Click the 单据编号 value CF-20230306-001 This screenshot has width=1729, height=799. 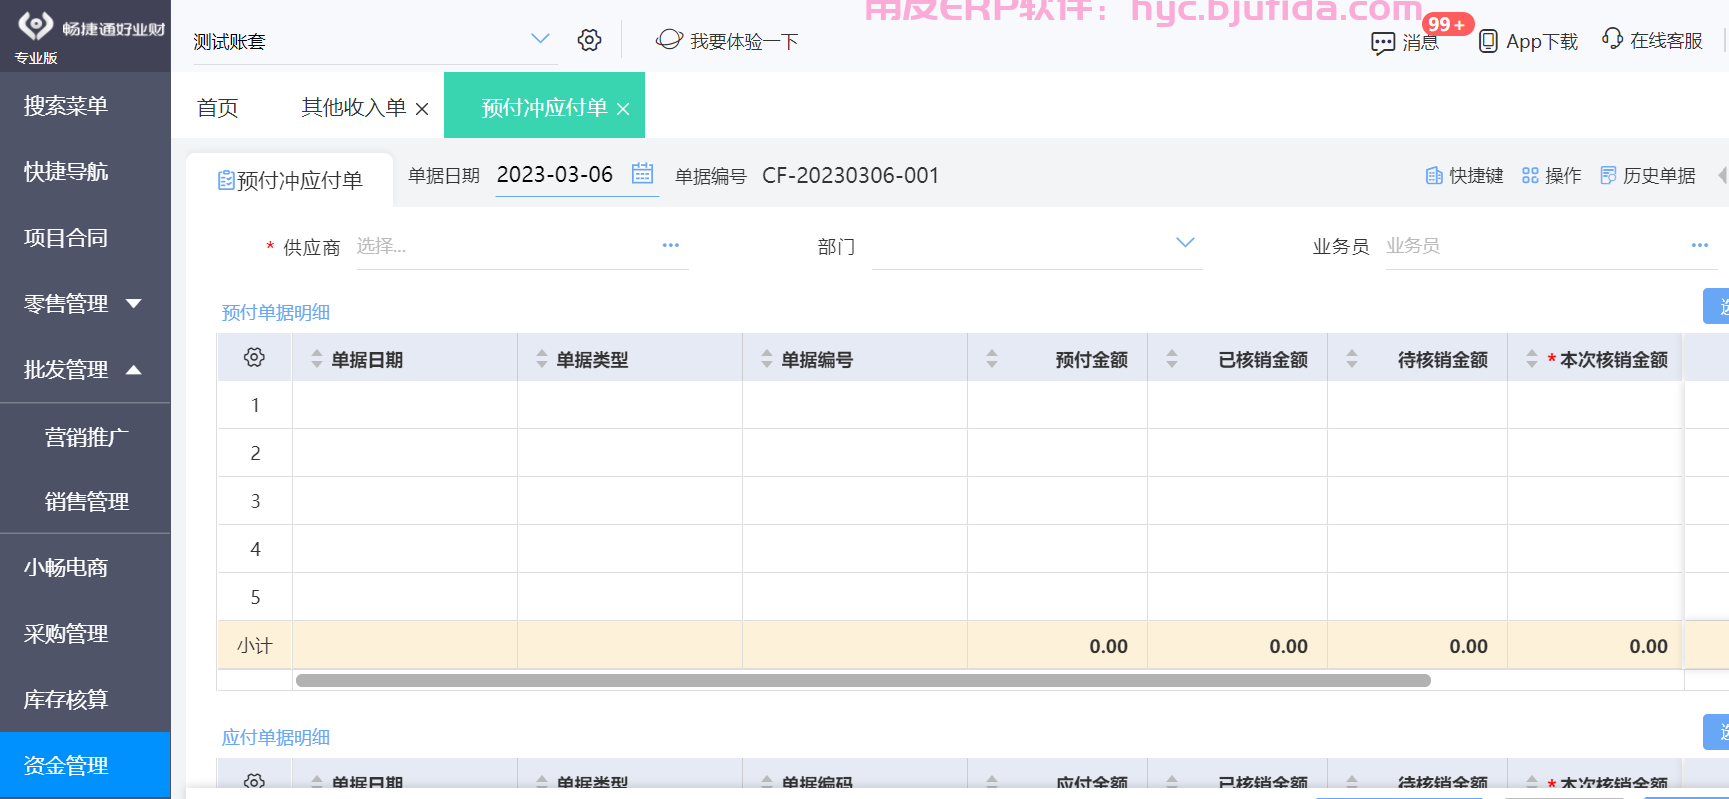coord(851,176)
